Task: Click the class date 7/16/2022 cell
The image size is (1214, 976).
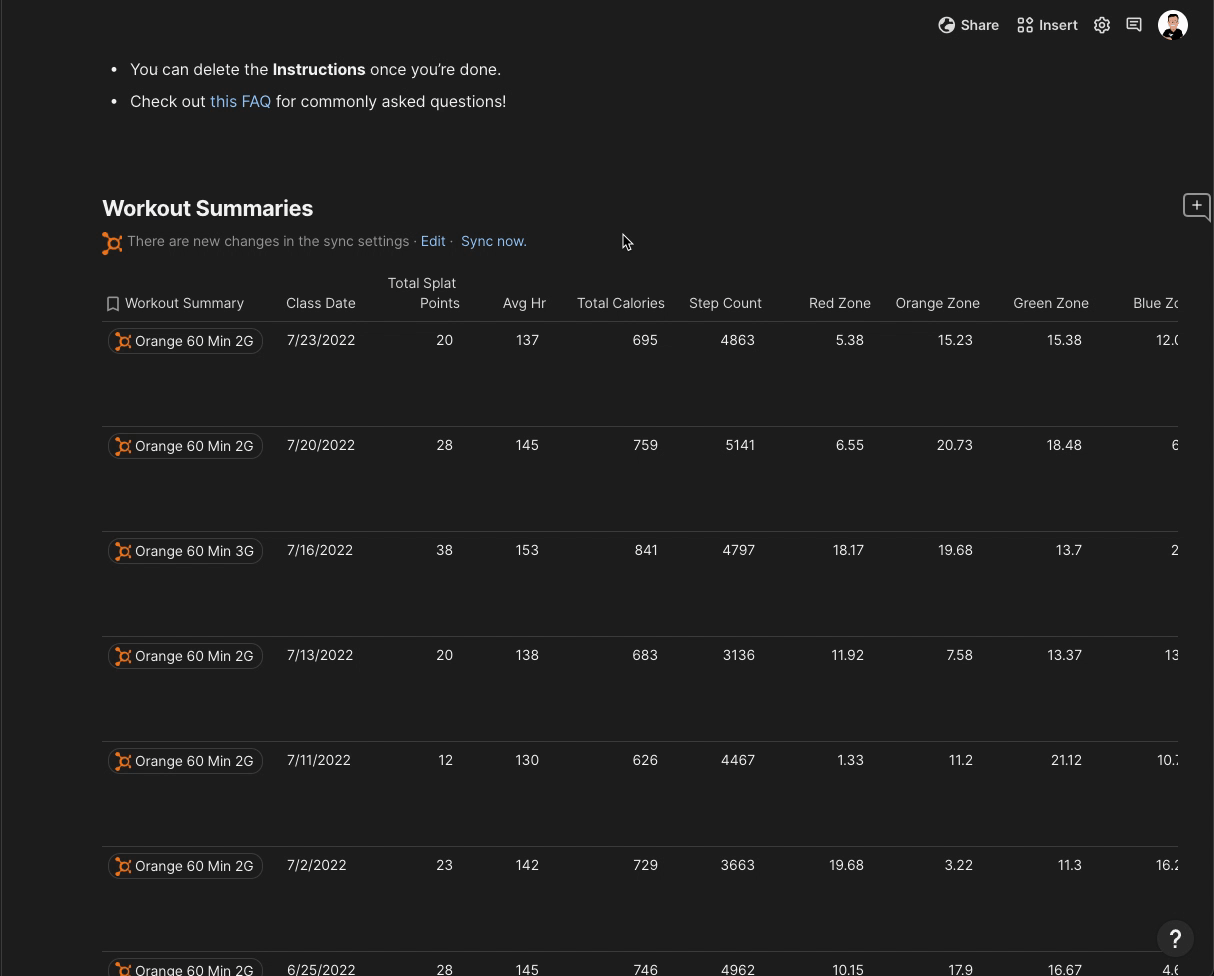Action: point(320,550)
